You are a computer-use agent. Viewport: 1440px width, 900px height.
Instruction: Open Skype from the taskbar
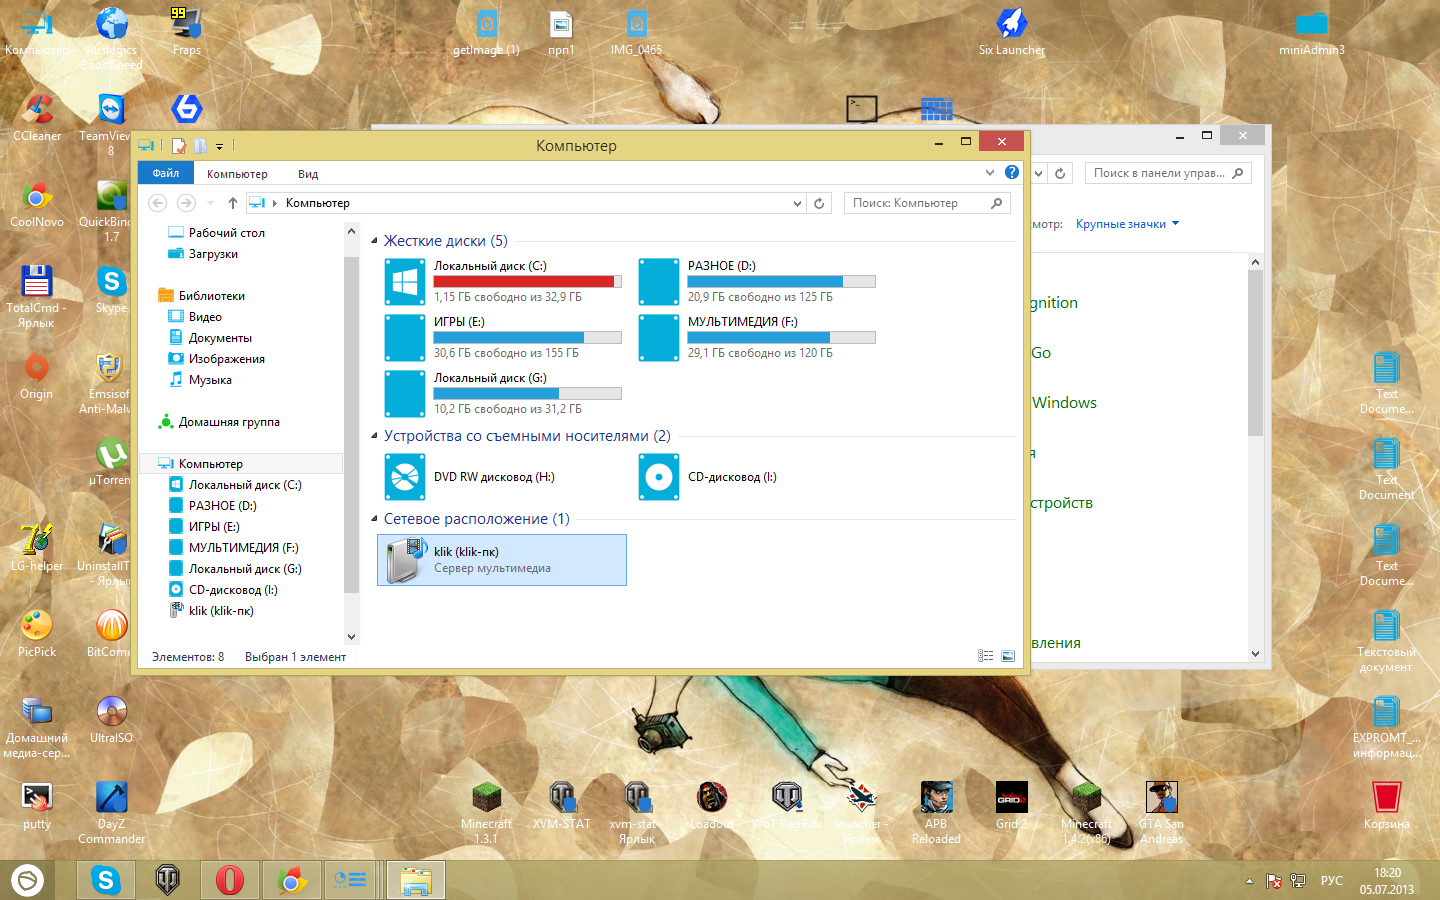[x=105, y=880]
